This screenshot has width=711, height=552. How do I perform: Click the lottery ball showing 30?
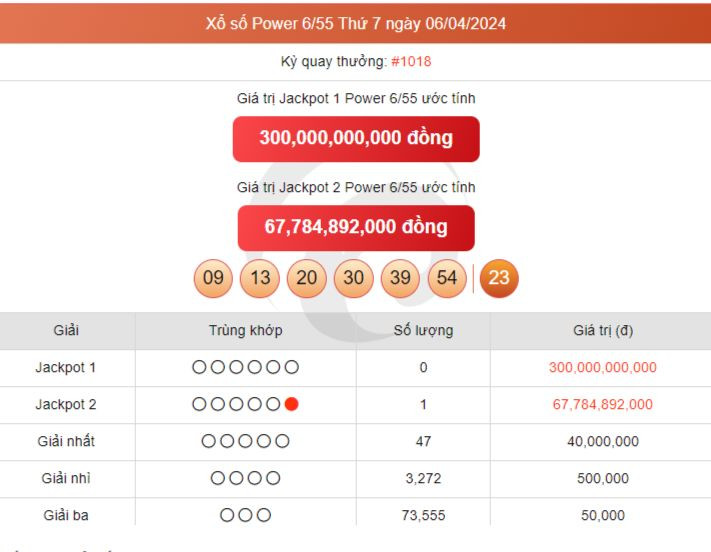click(x=353, y=278)
